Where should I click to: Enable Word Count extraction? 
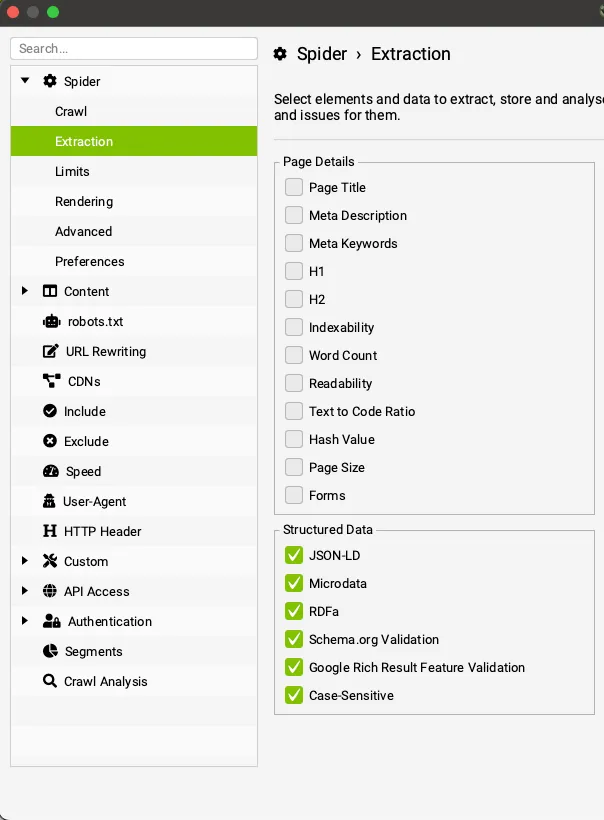click(x=294, y=355)
